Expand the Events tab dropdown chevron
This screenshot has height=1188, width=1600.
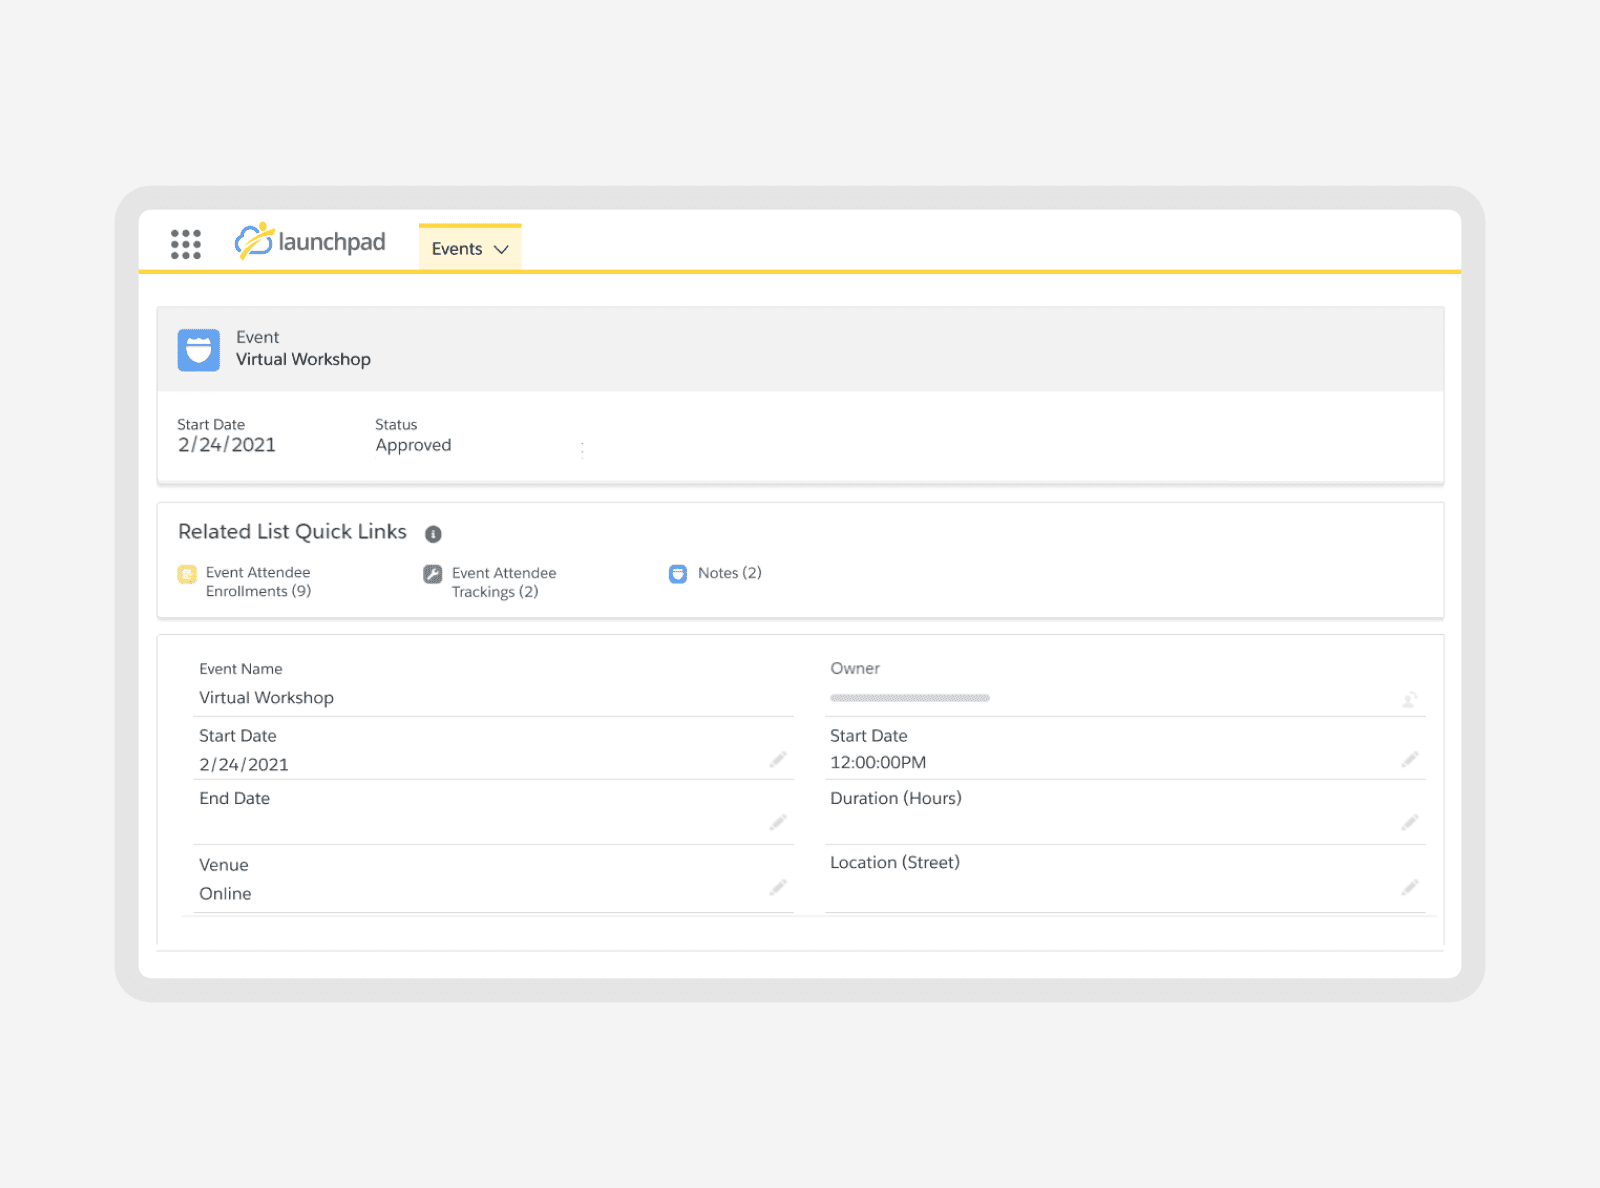coord(501,249)
